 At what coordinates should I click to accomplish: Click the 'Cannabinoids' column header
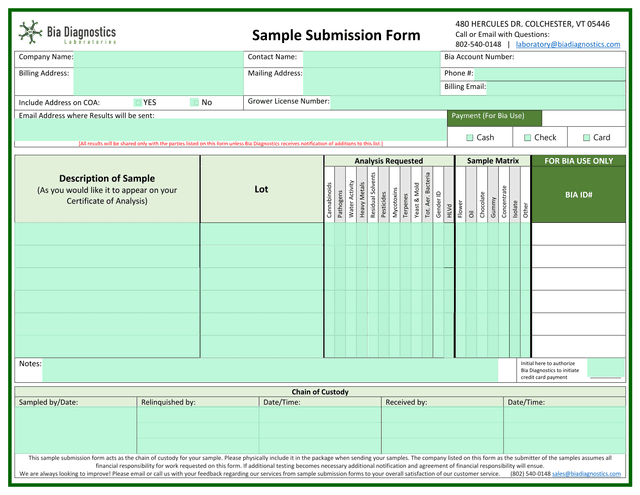pos(329,194)
